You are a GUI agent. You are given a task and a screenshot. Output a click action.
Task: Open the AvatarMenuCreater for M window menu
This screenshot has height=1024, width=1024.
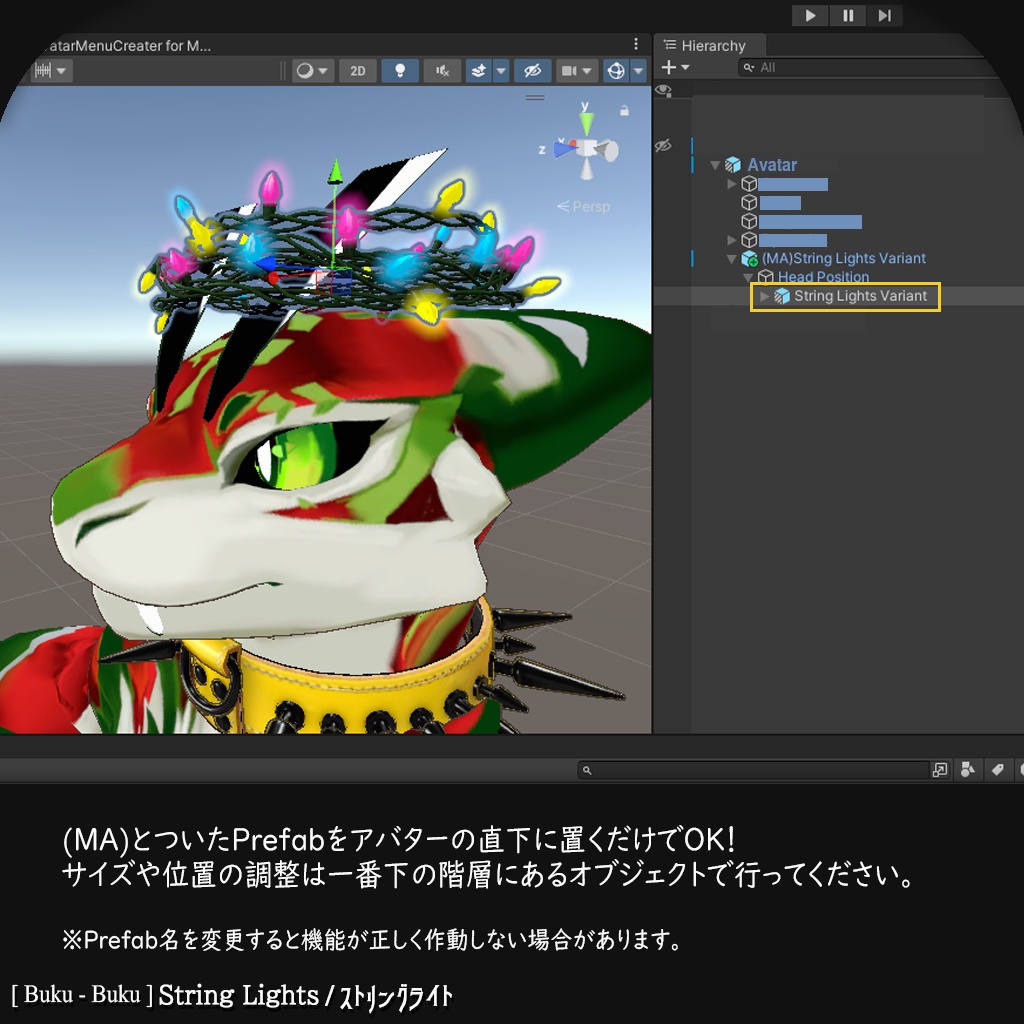coord(634,45)
